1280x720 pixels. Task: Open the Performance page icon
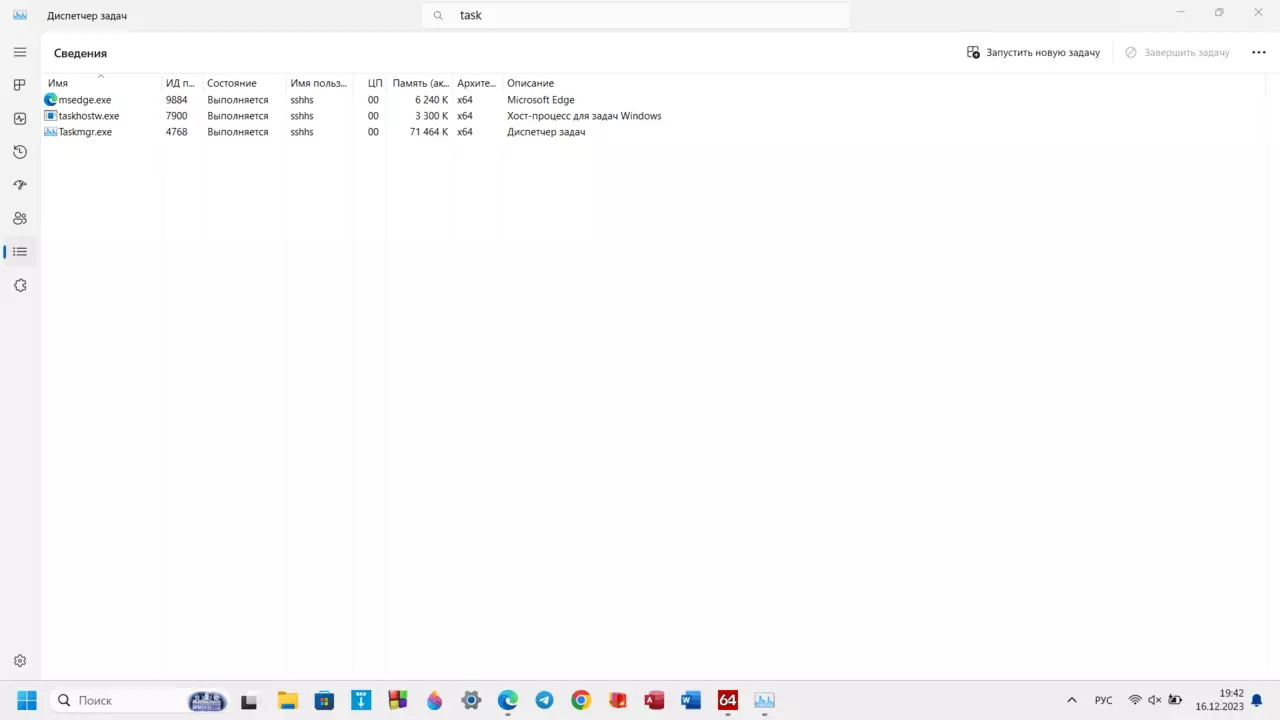[x=20, y=118]
